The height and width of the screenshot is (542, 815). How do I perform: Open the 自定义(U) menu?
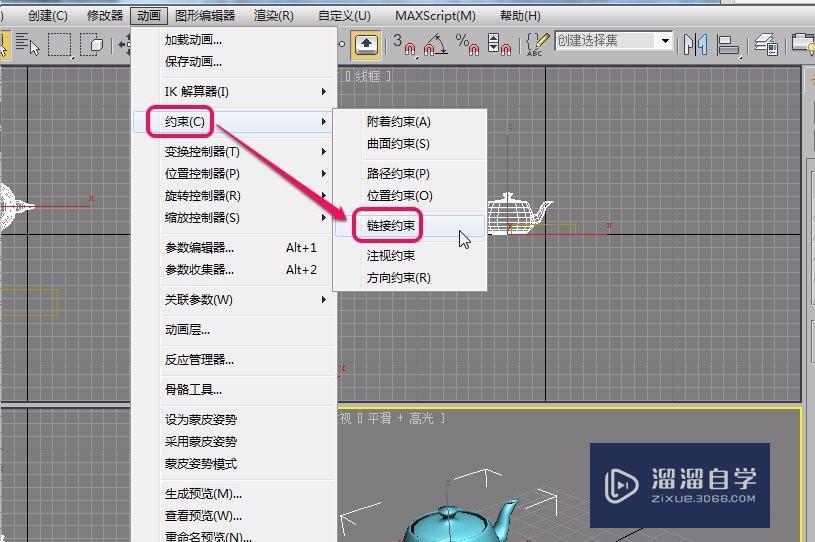(344, 16)
